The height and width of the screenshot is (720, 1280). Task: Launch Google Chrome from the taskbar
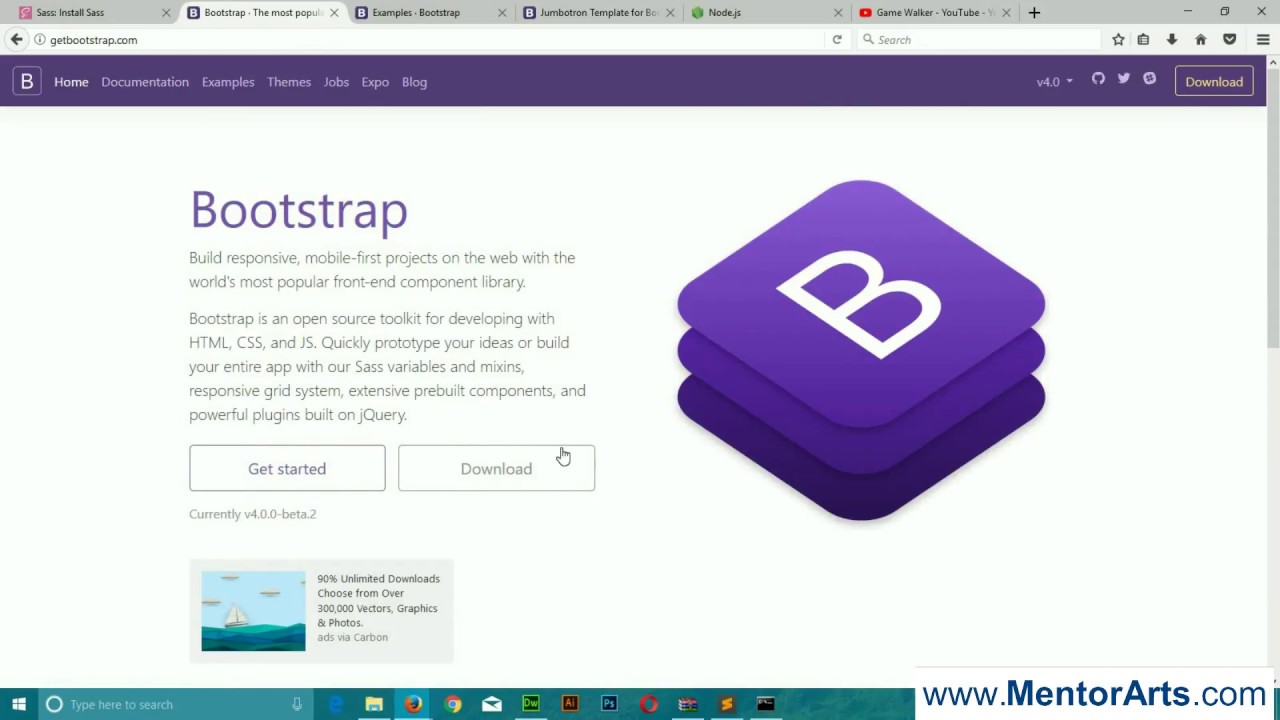pyautogui.click(x=453, y=704)
